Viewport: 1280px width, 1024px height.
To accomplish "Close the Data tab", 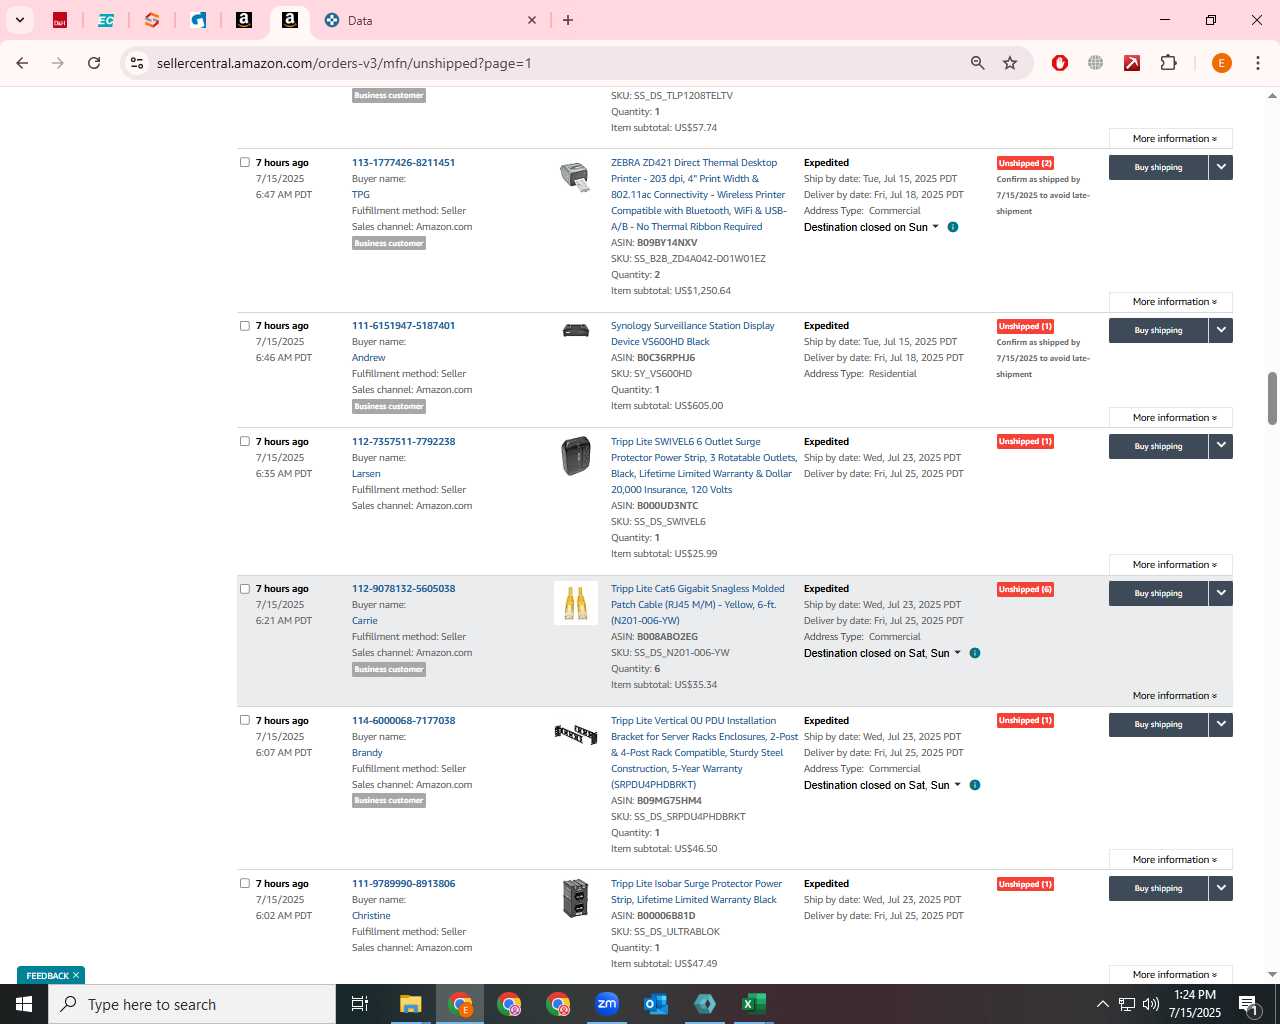I will [532, 20].
